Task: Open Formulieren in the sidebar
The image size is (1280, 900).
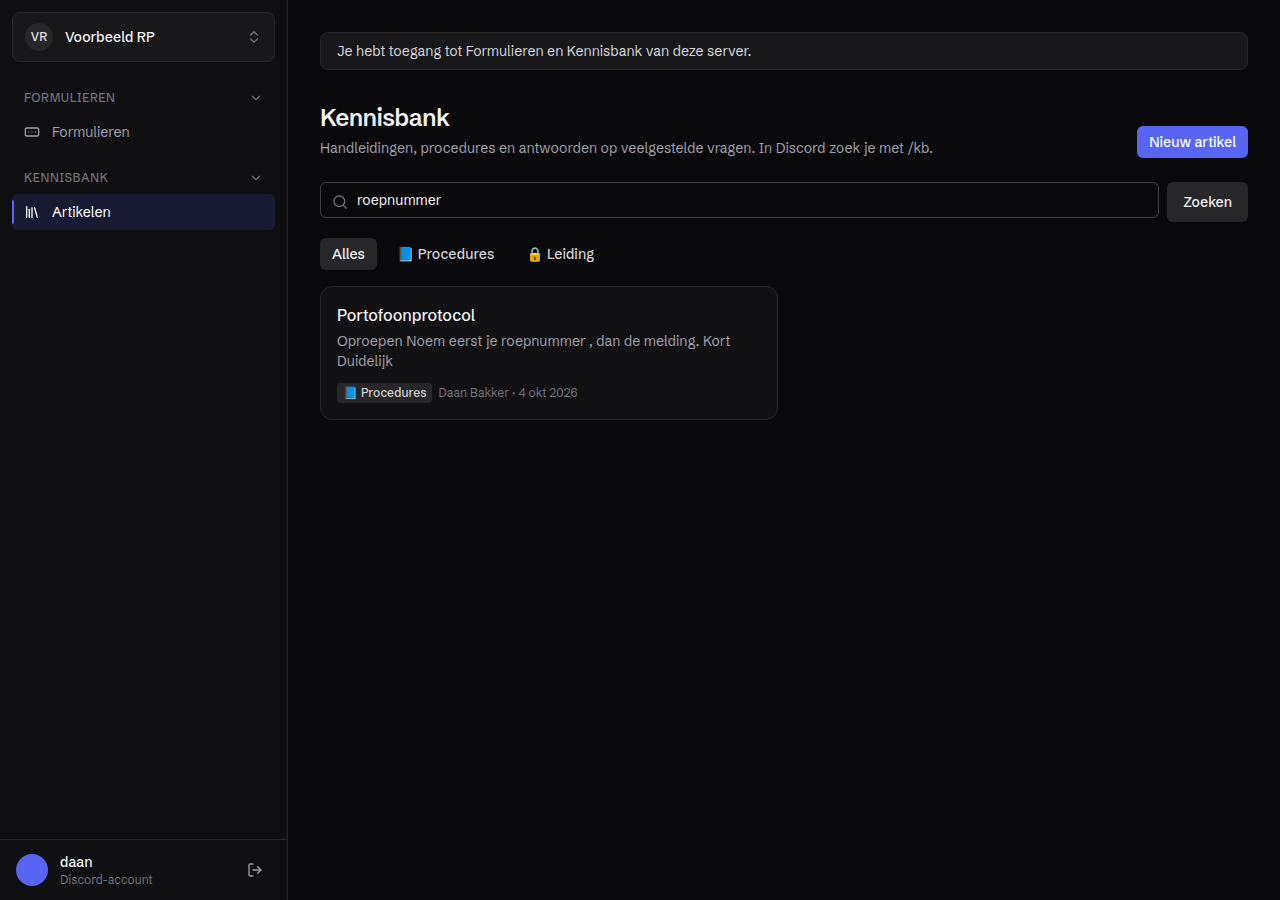Action: [x=143, y=132]
